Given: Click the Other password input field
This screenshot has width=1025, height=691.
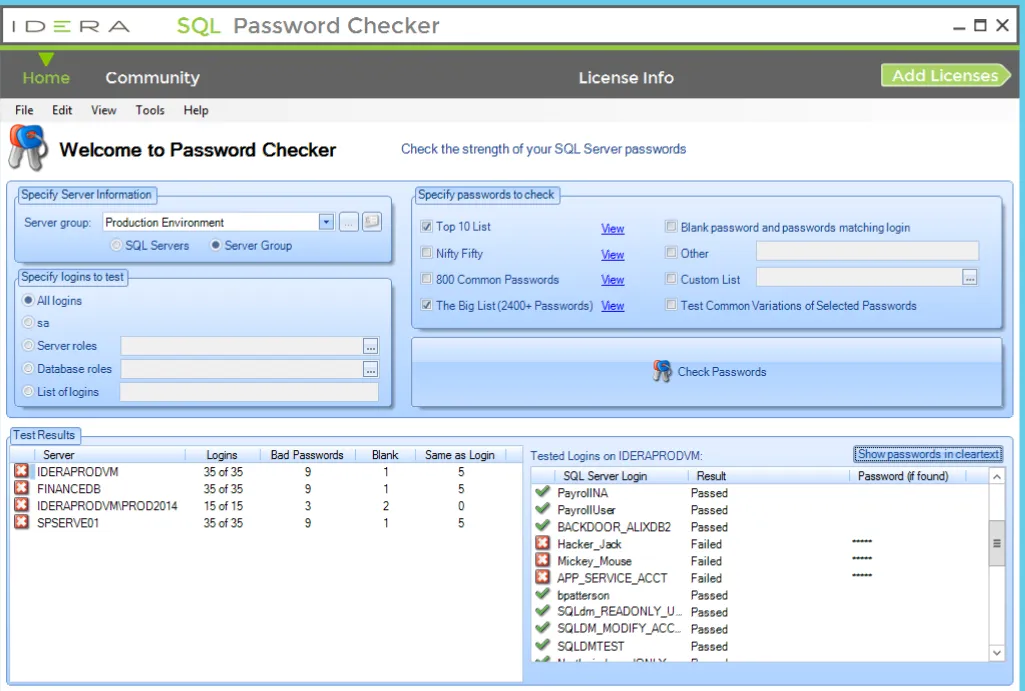Looking at the screenshot, I should [866, 253].
